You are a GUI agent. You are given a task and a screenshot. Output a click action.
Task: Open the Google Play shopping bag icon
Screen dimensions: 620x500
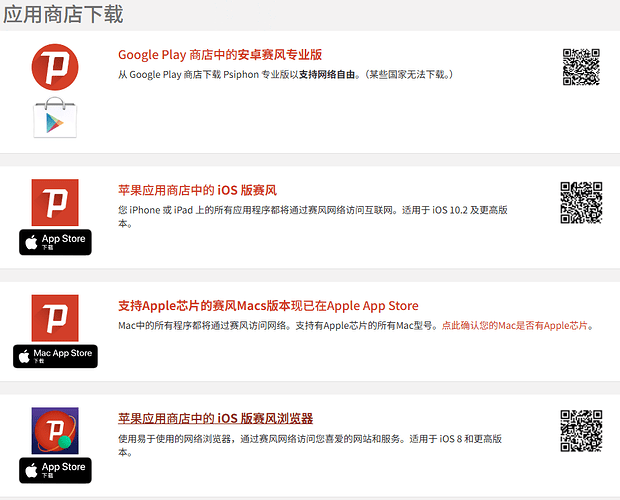(55, 118)
